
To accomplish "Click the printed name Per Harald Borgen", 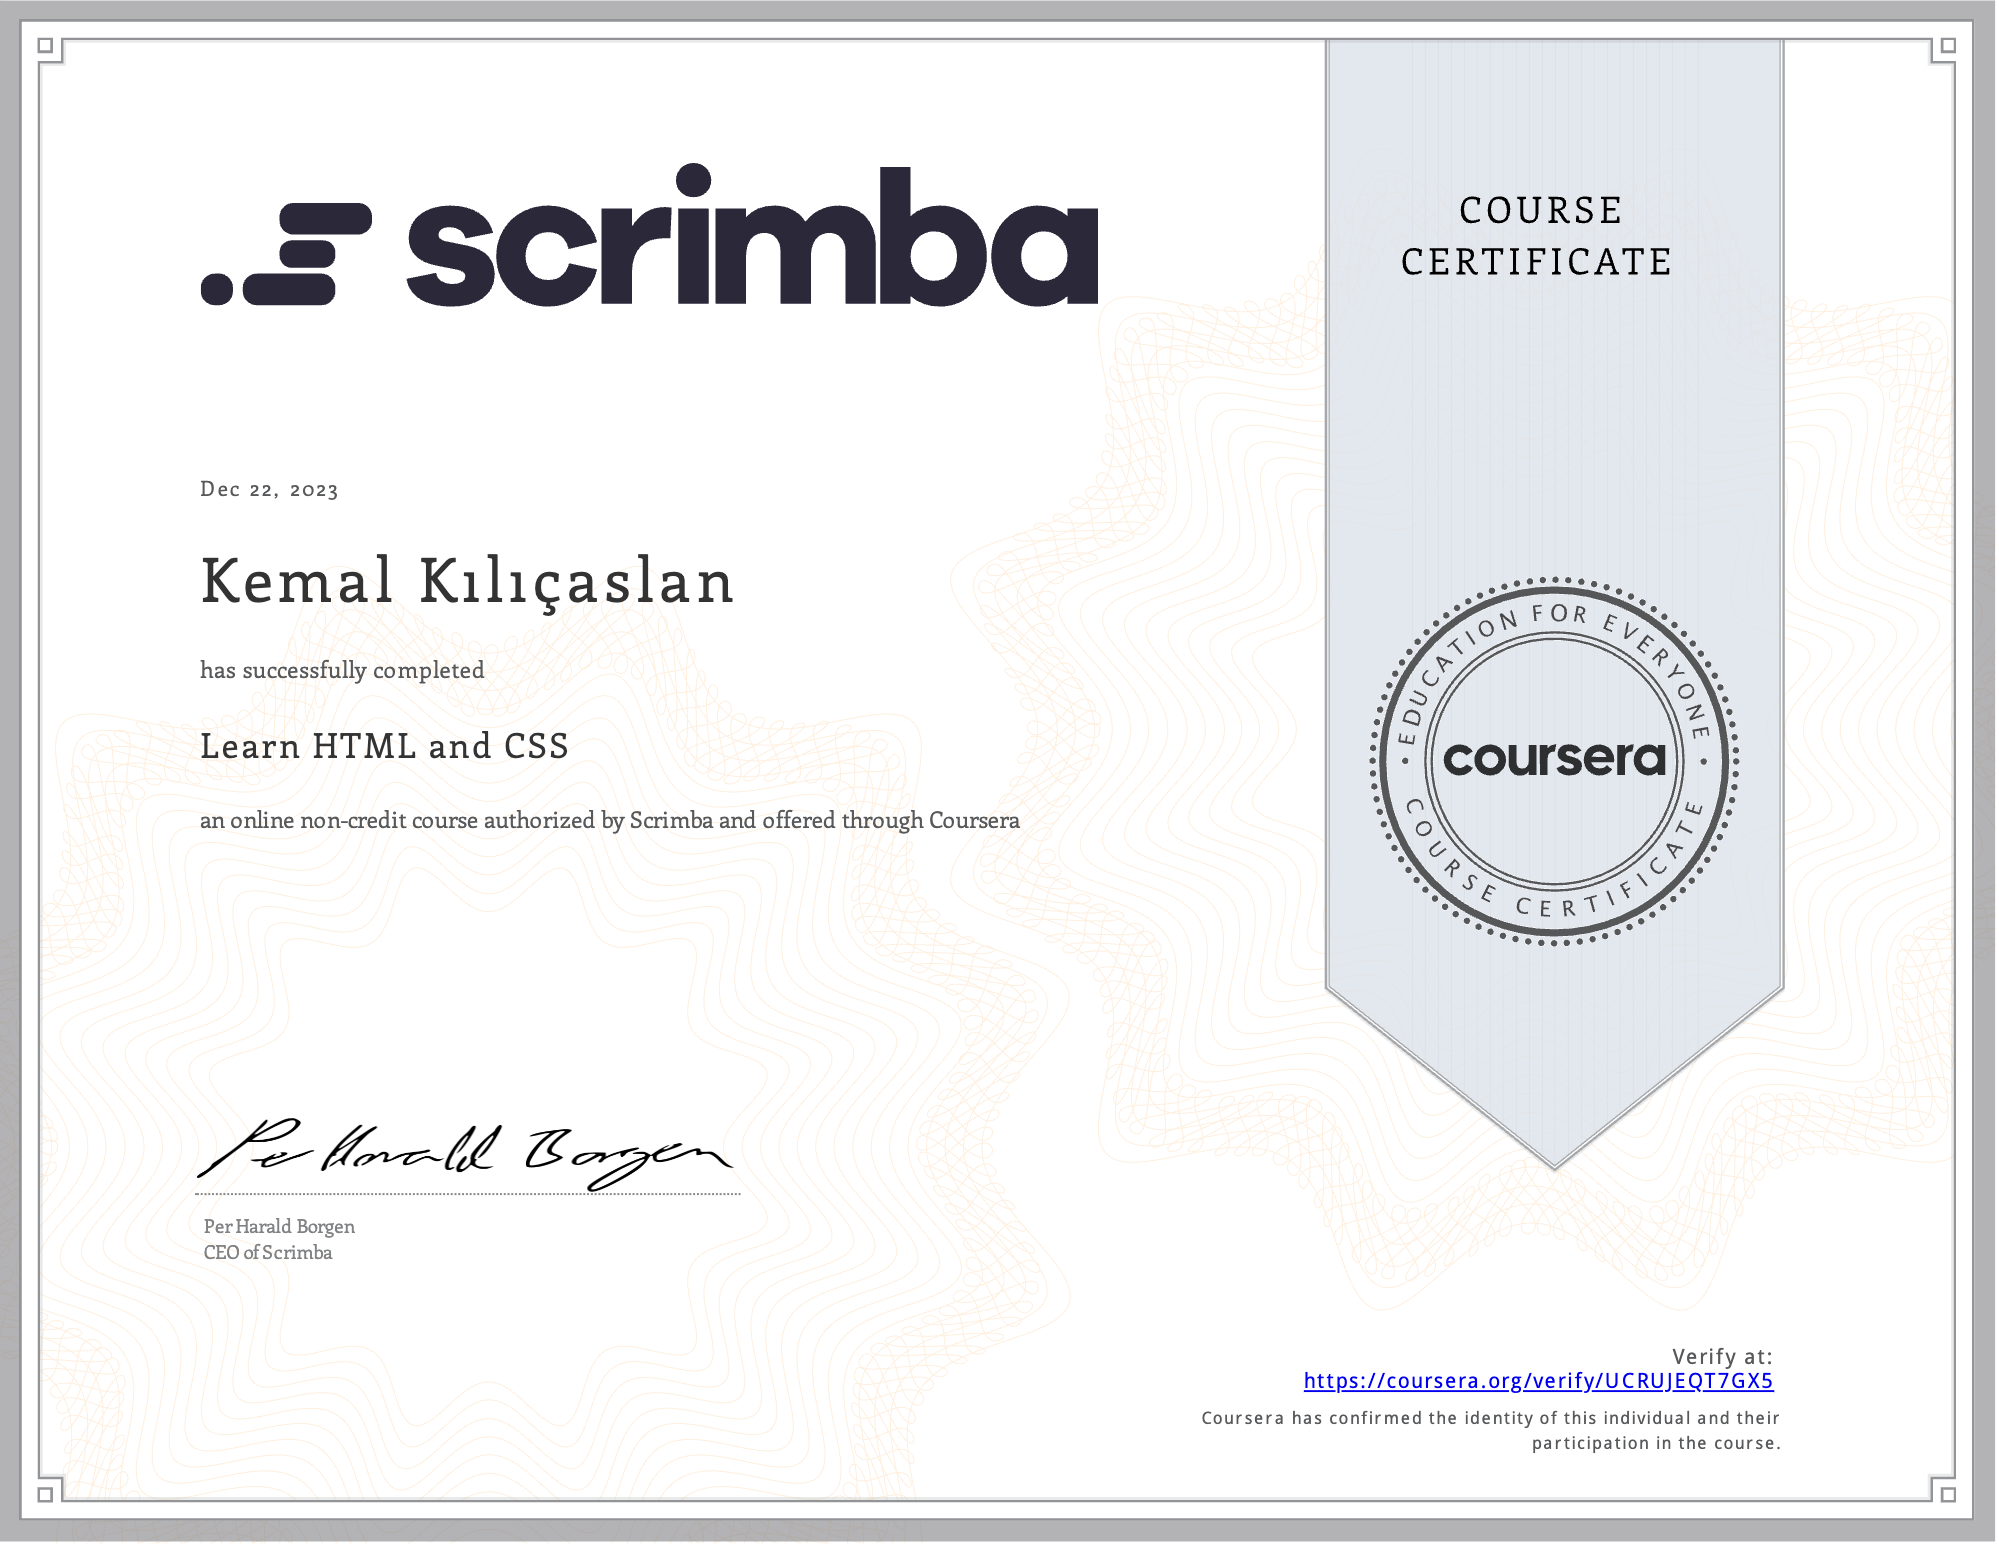I will (x=279, y=1227).
